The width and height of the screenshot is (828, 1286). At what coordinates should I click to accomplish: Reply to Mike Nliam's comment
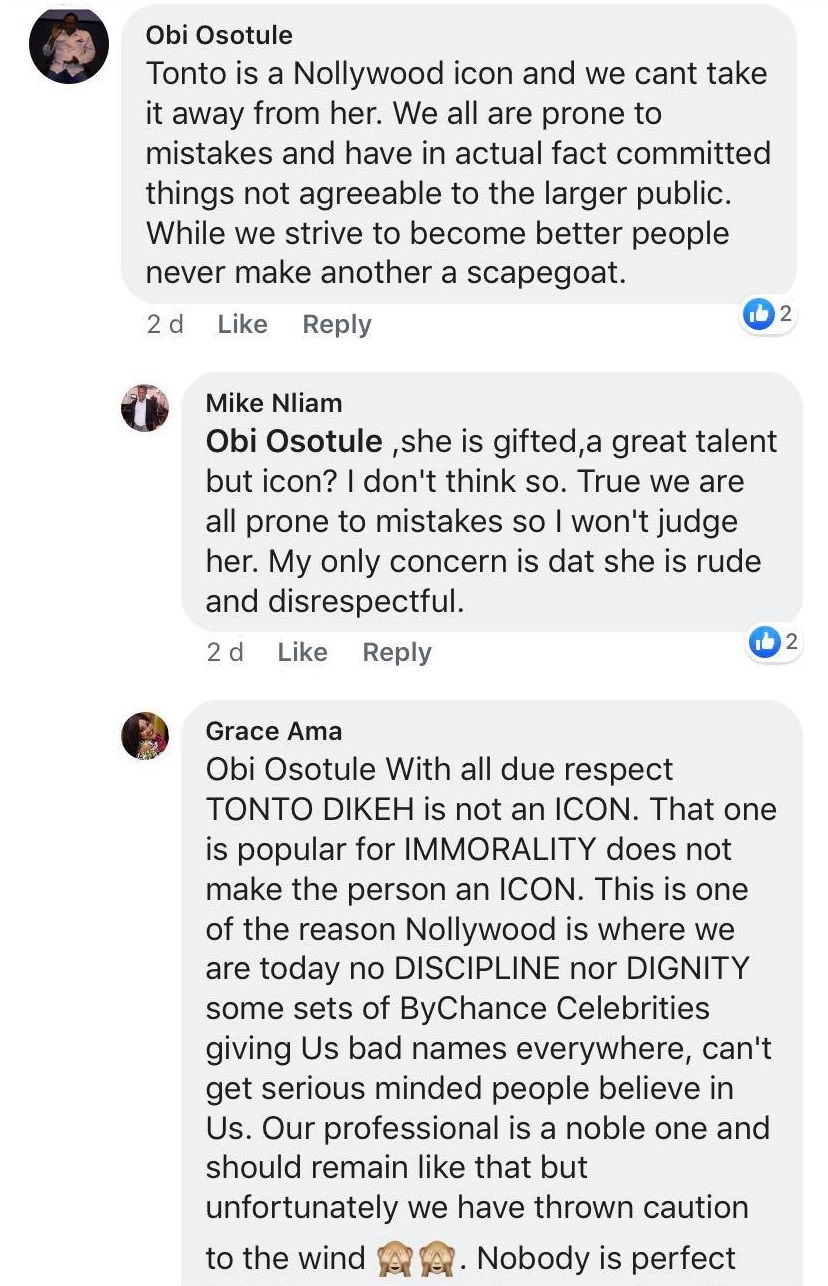click(x=397, y=652)
